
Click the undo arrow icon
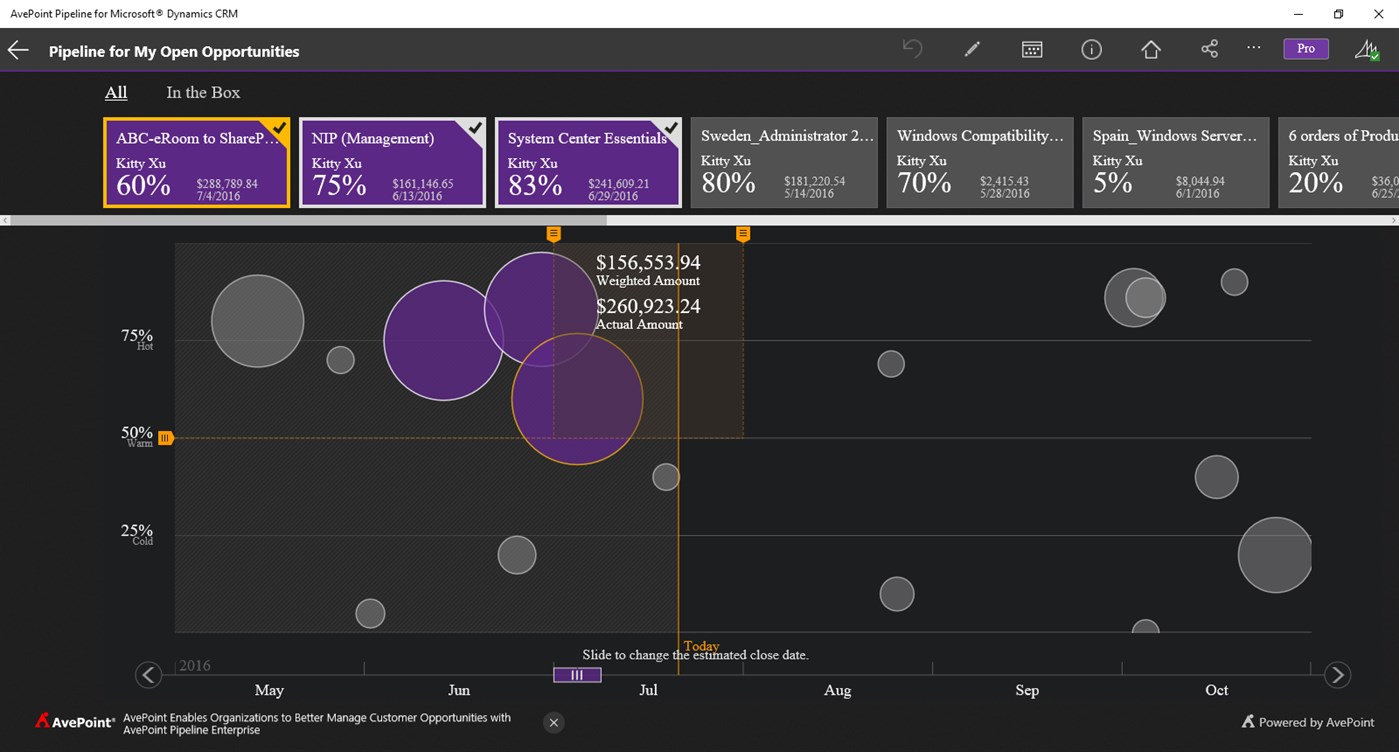(x=912, y=48)
